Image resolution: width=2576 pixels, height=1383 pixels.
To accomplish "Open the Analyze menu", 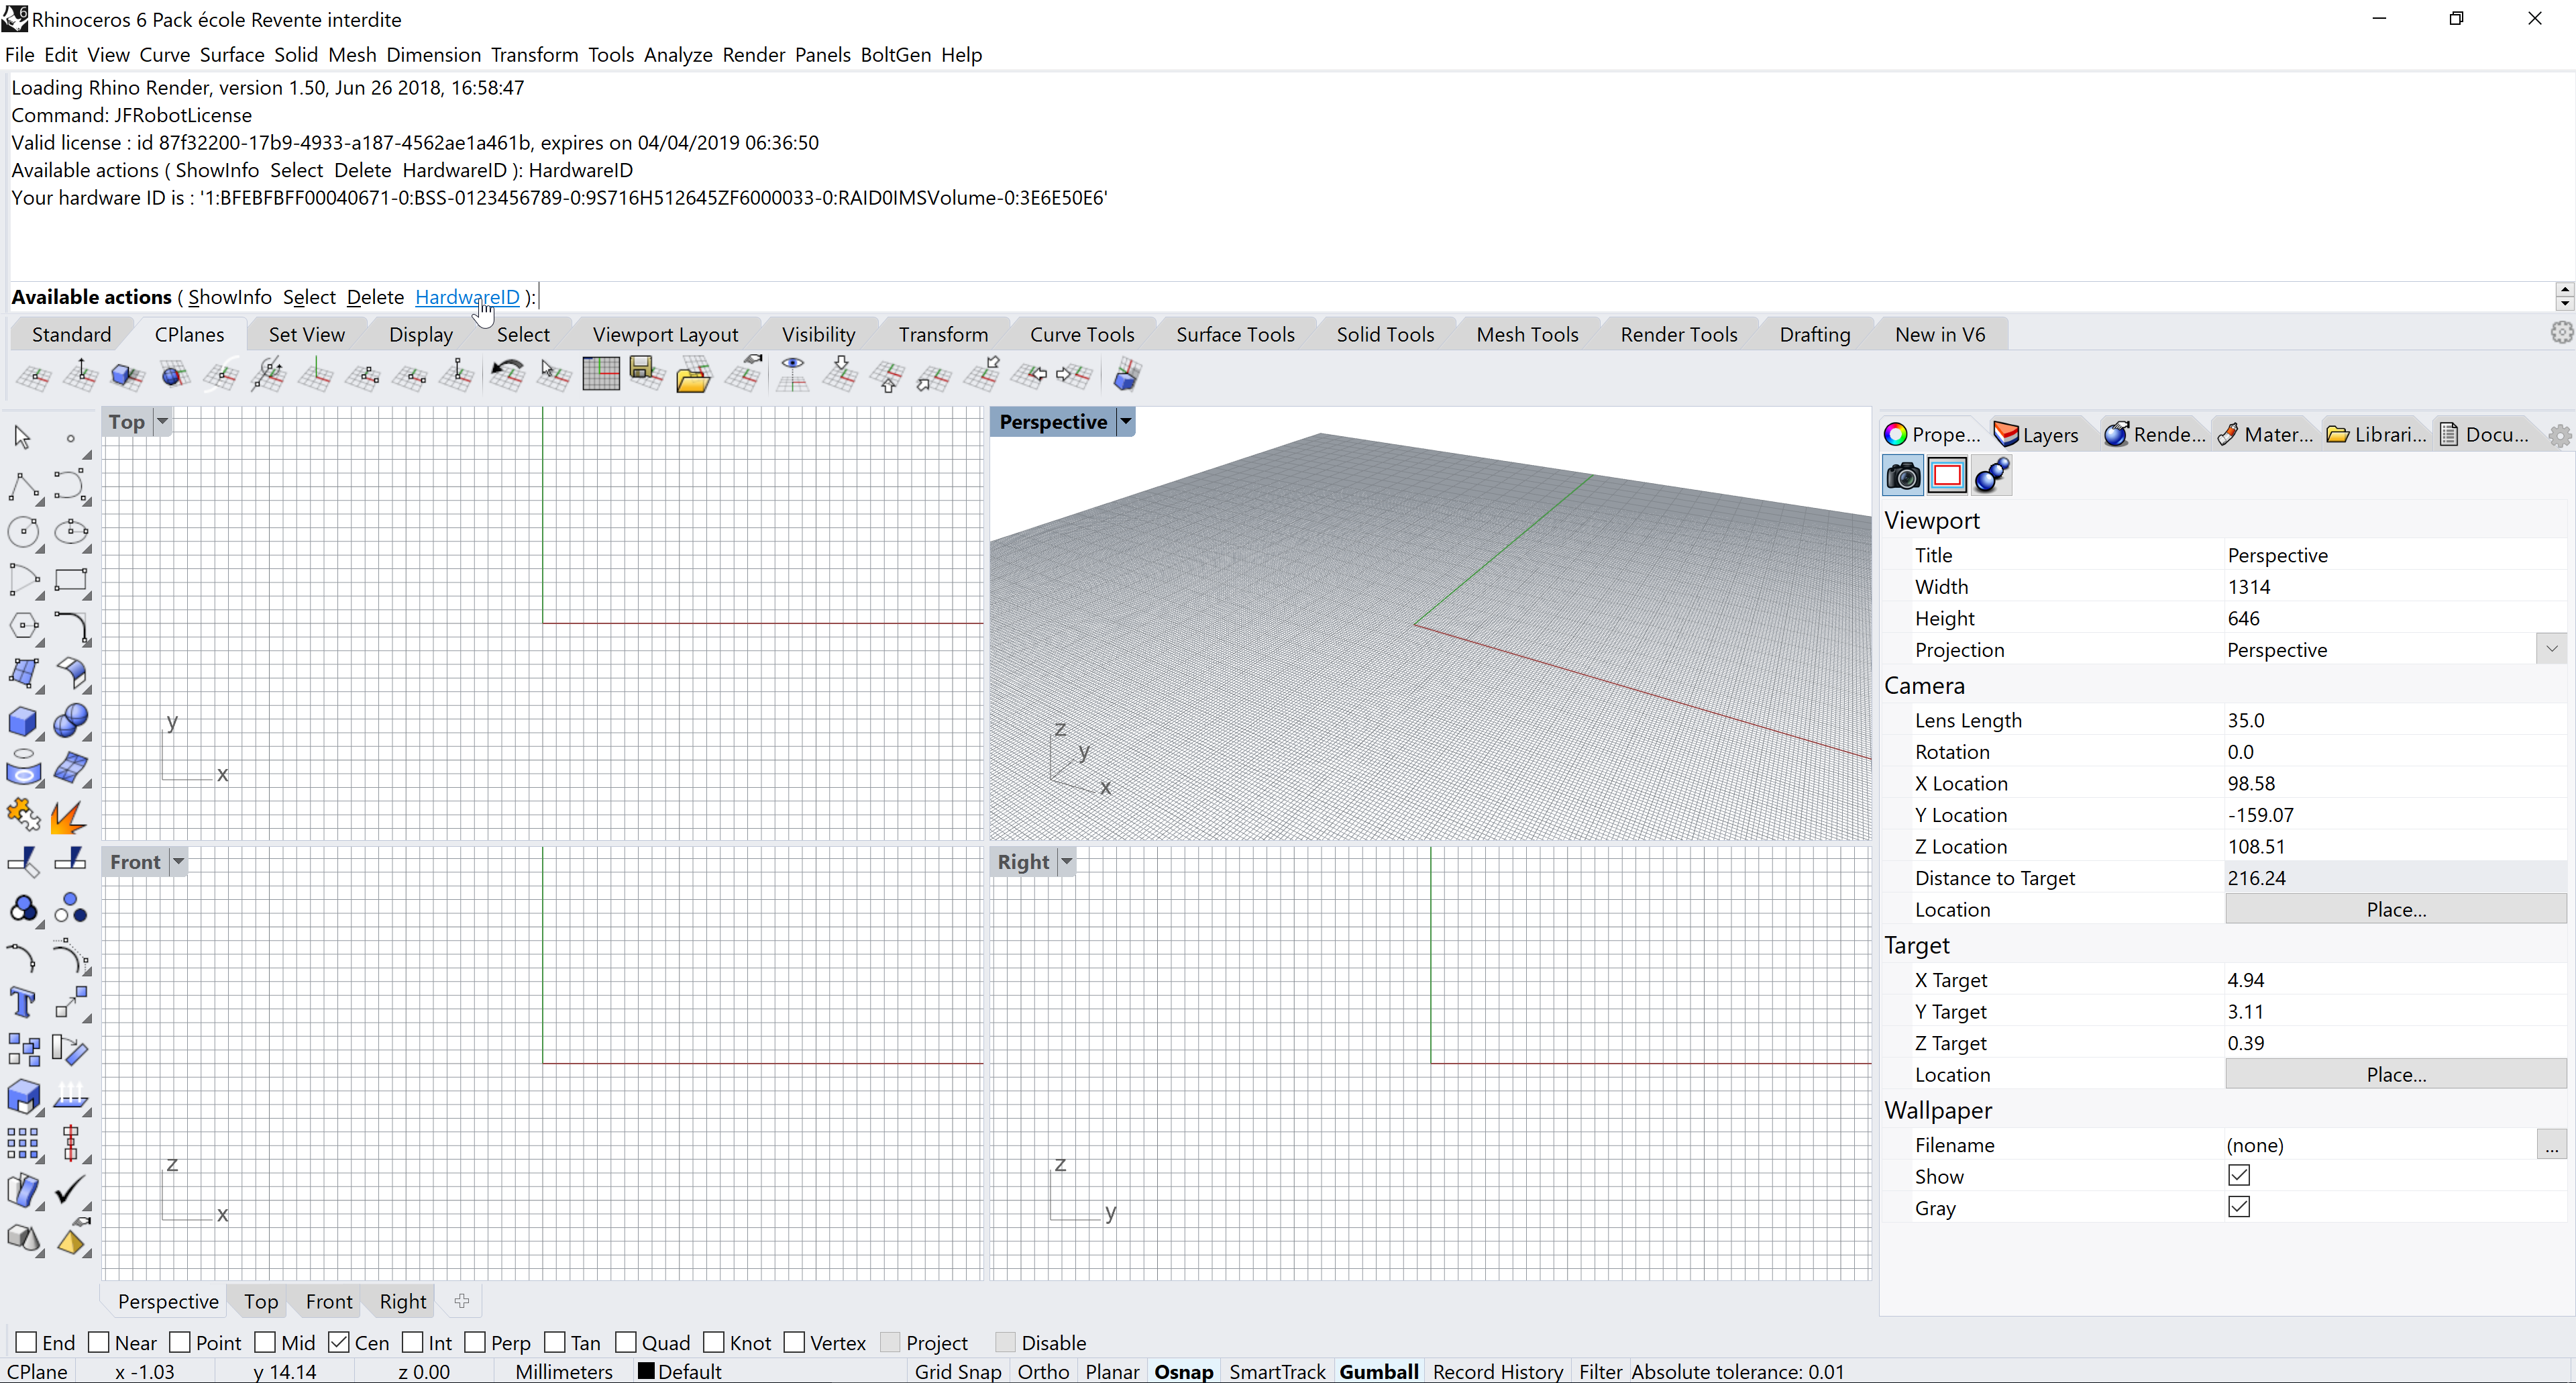I will point(678,54).
